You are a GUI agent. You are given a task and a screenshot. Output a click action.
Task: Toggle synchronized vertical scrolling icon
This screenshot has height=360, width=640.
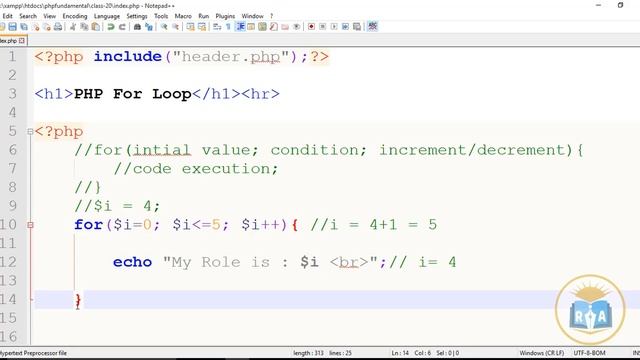click(190, 27)
